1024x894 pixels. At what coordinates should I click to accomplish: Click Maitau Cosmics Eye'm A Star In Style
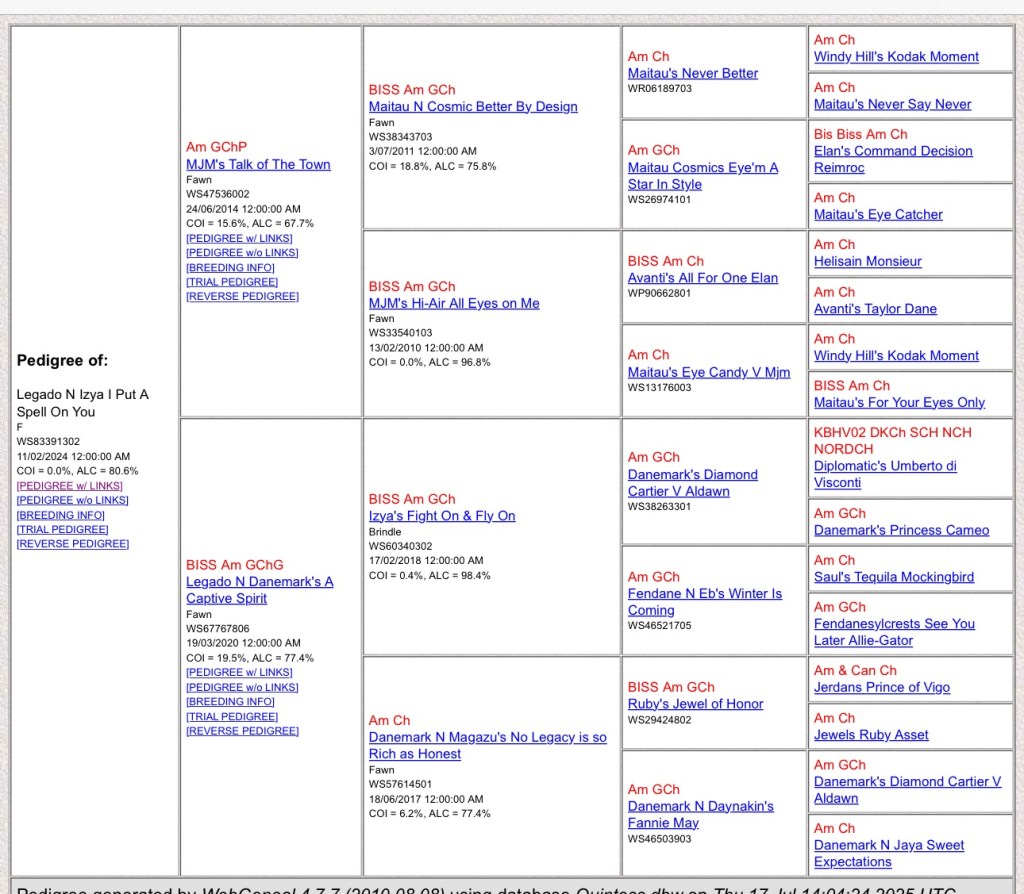(x=702, y=168)
